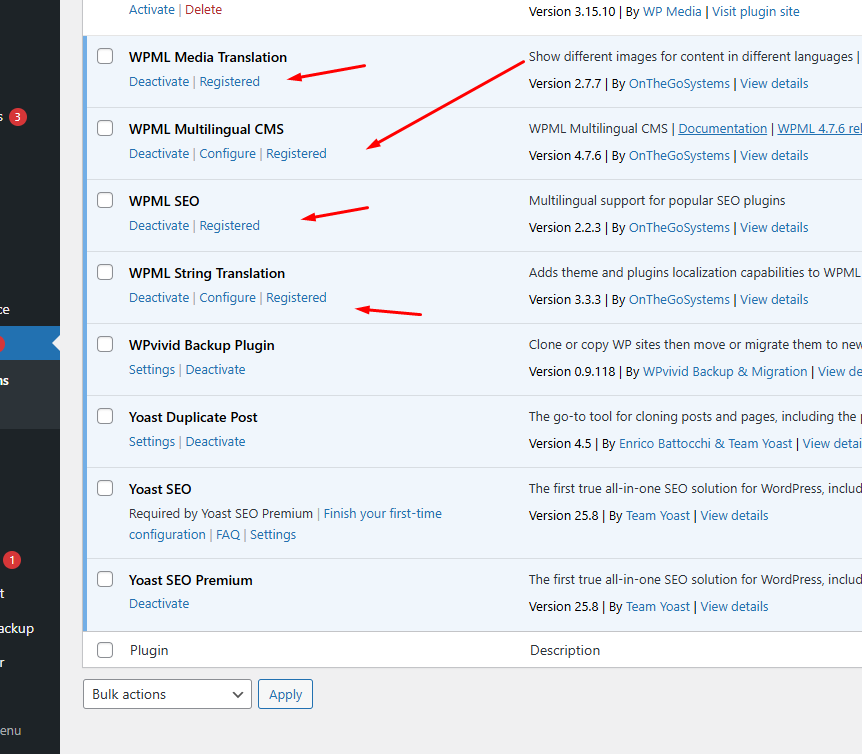Open the Bulk actions dropdown

(167, 694)
